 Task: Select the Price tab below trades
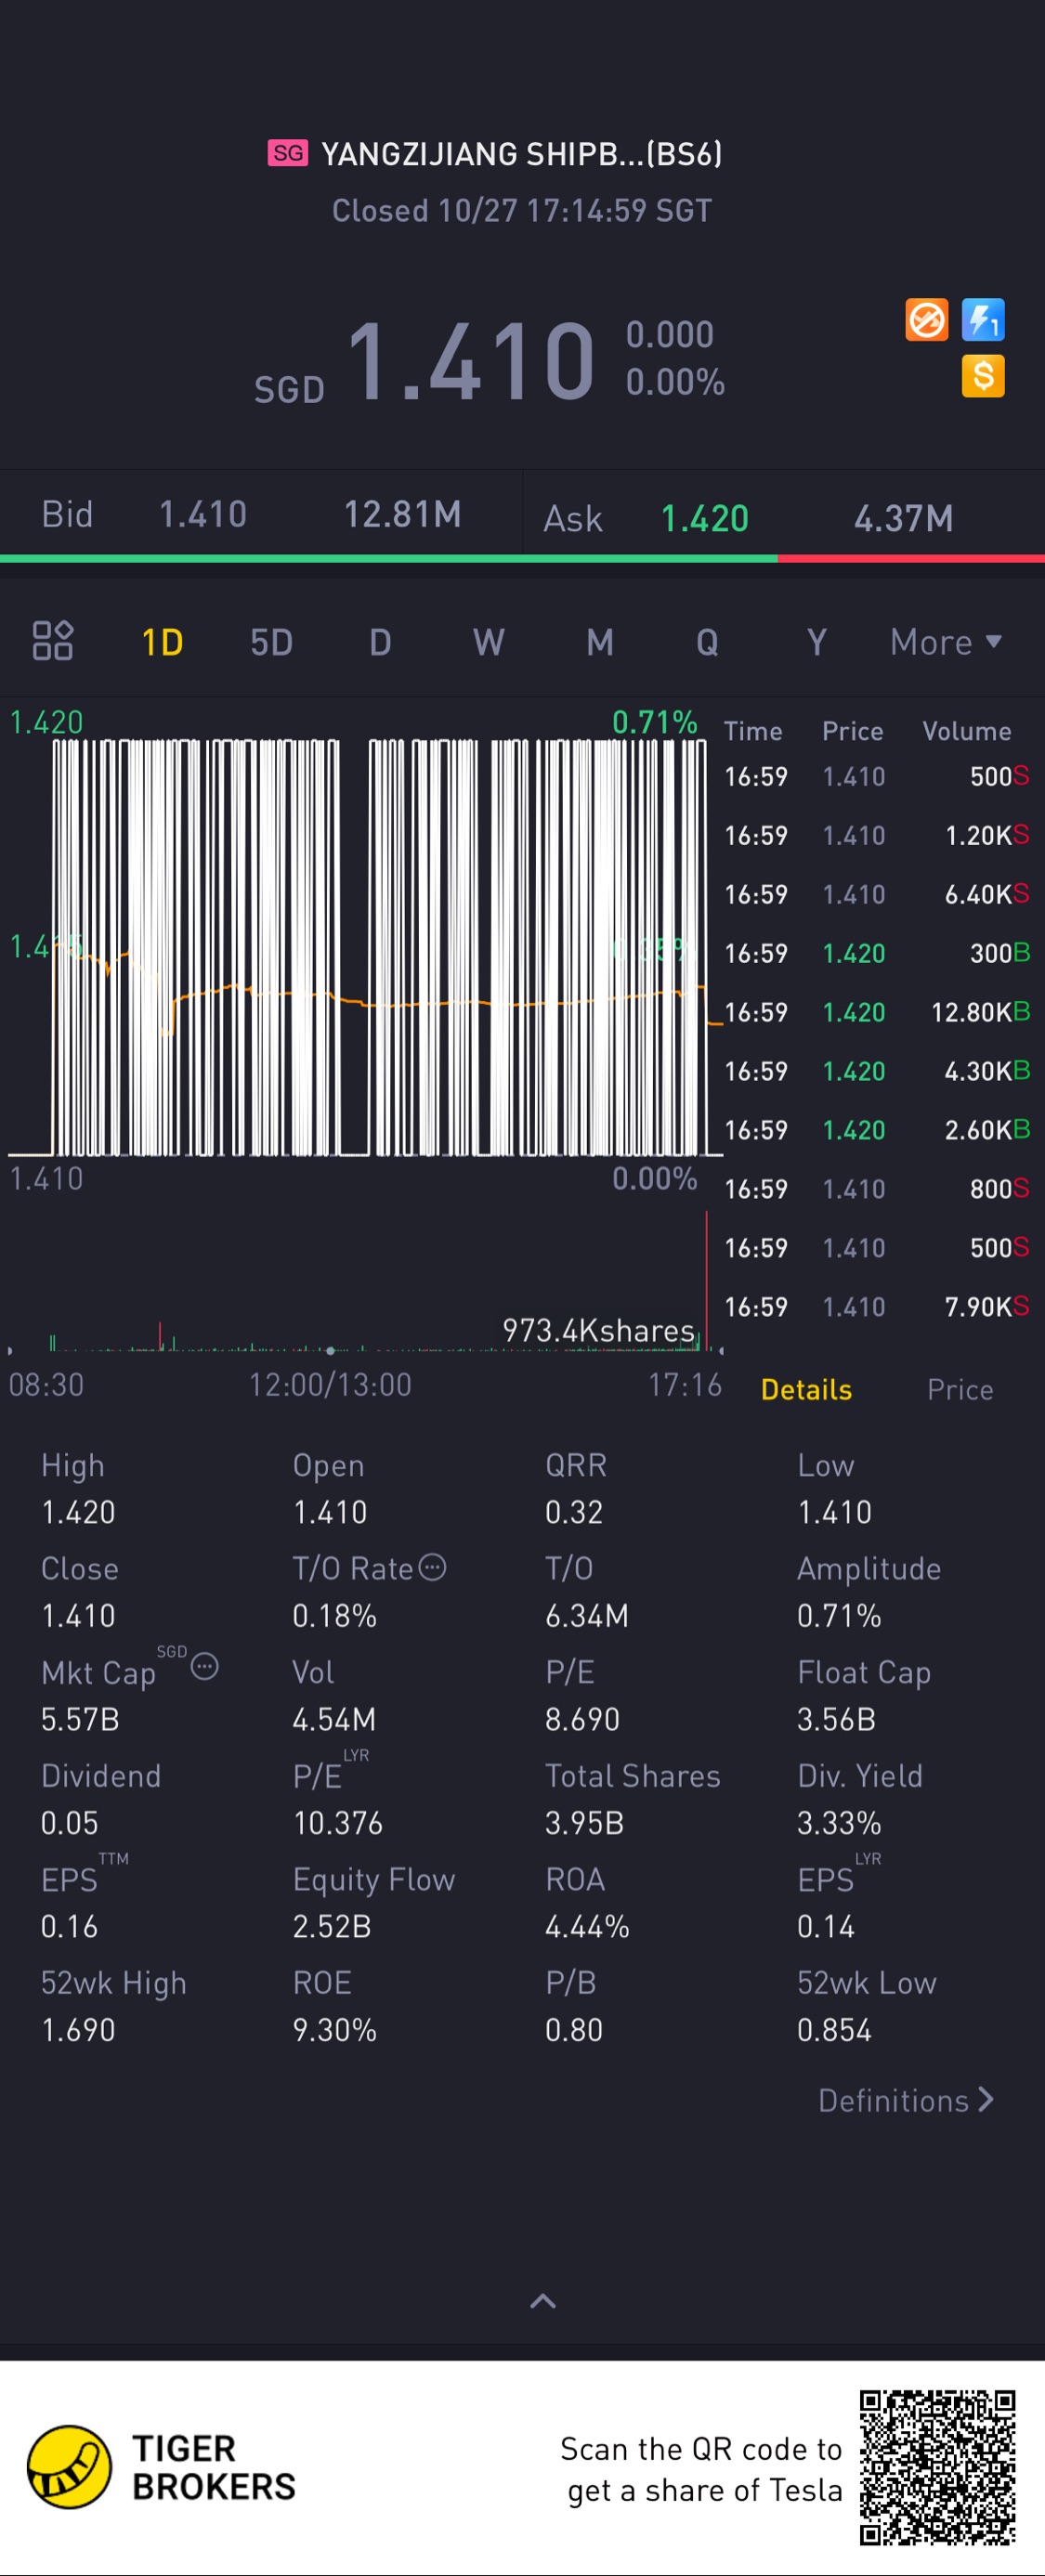[x=960, y=1389]
